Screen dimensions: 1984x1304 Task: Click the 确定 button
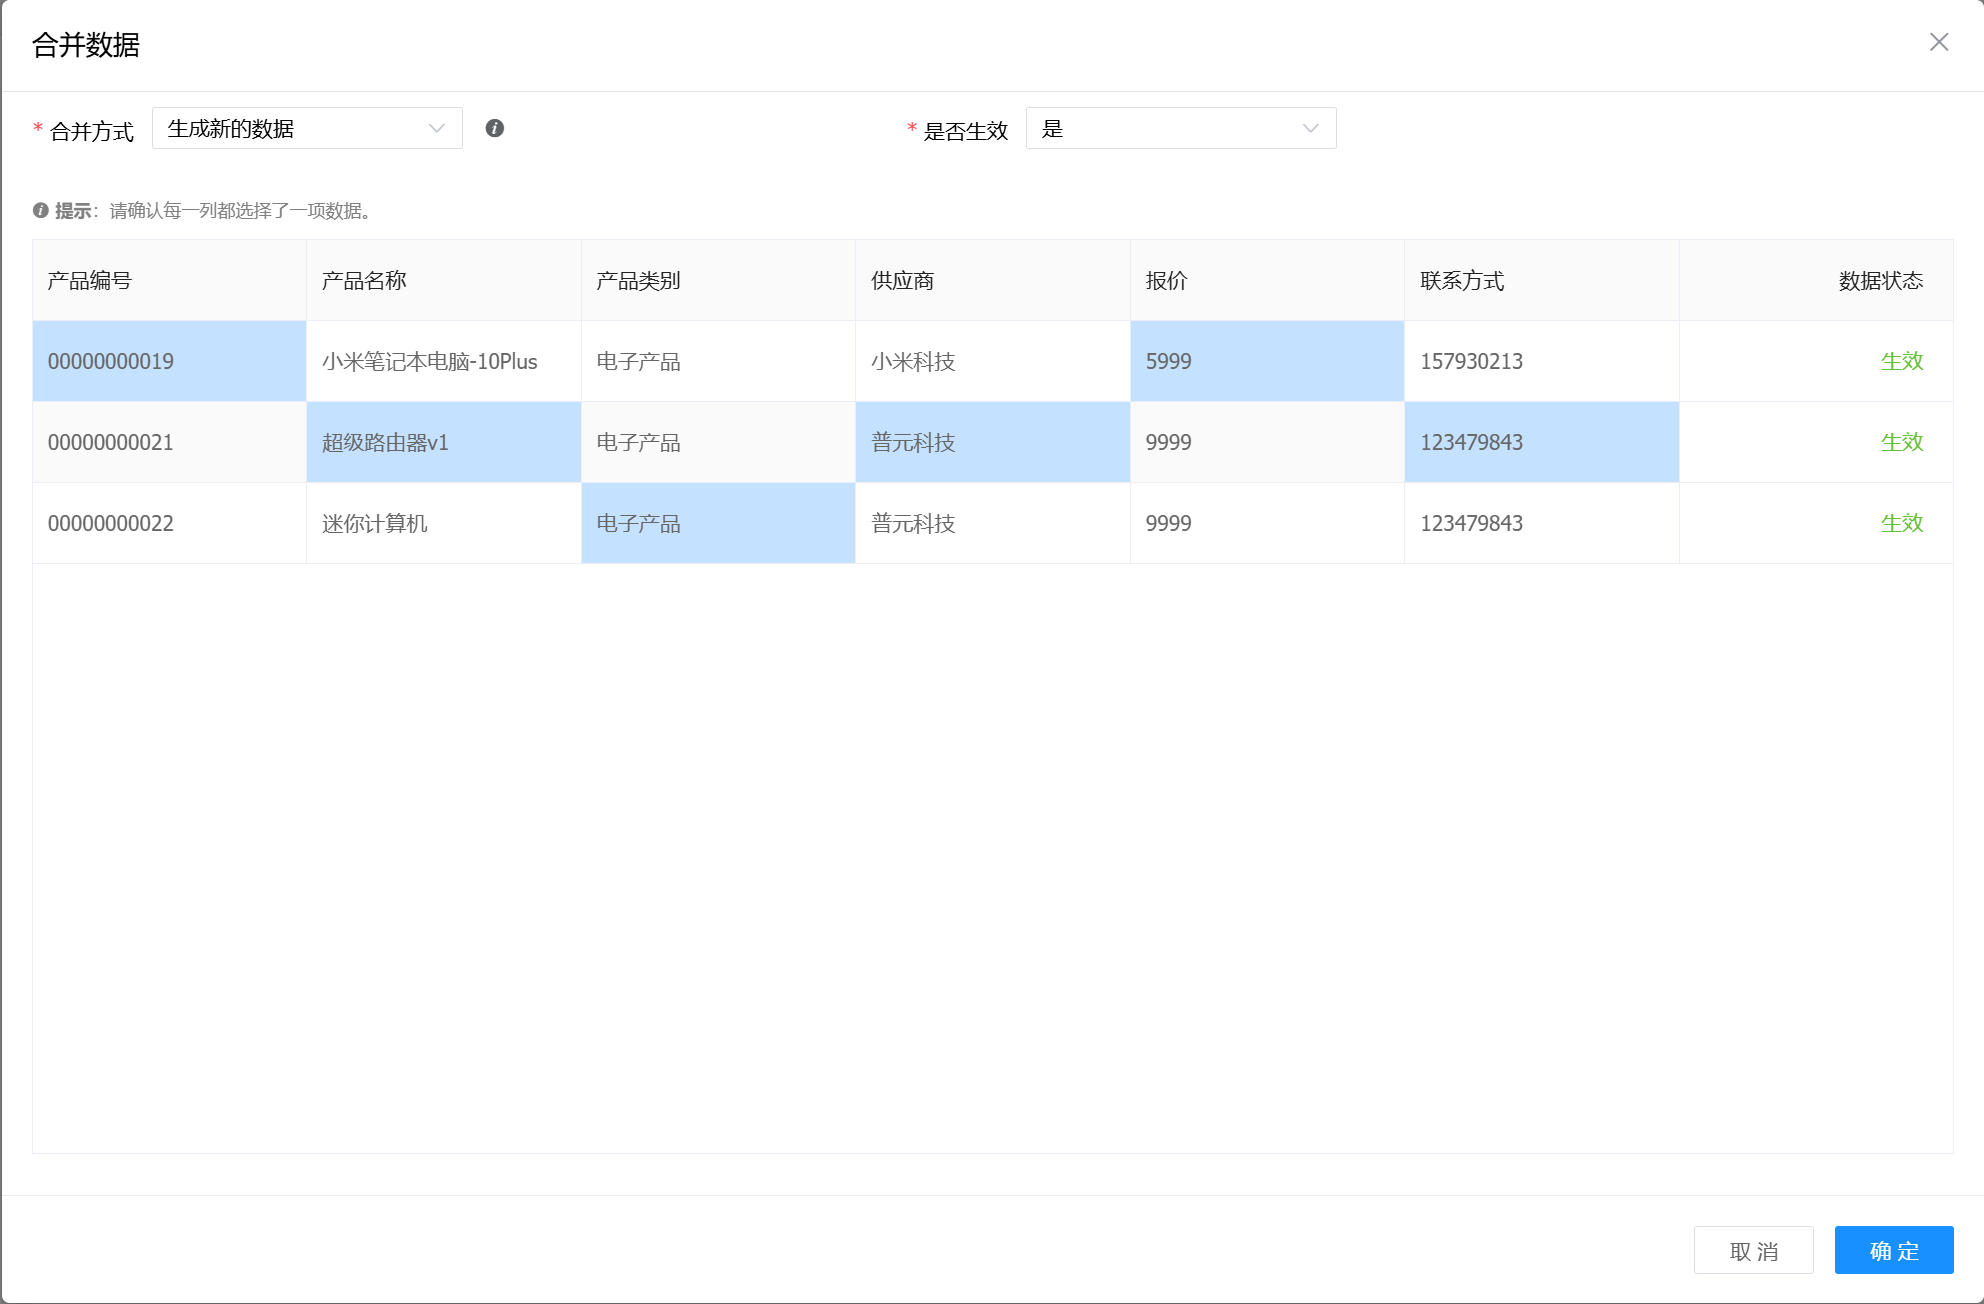(x=1893, y=1250)
